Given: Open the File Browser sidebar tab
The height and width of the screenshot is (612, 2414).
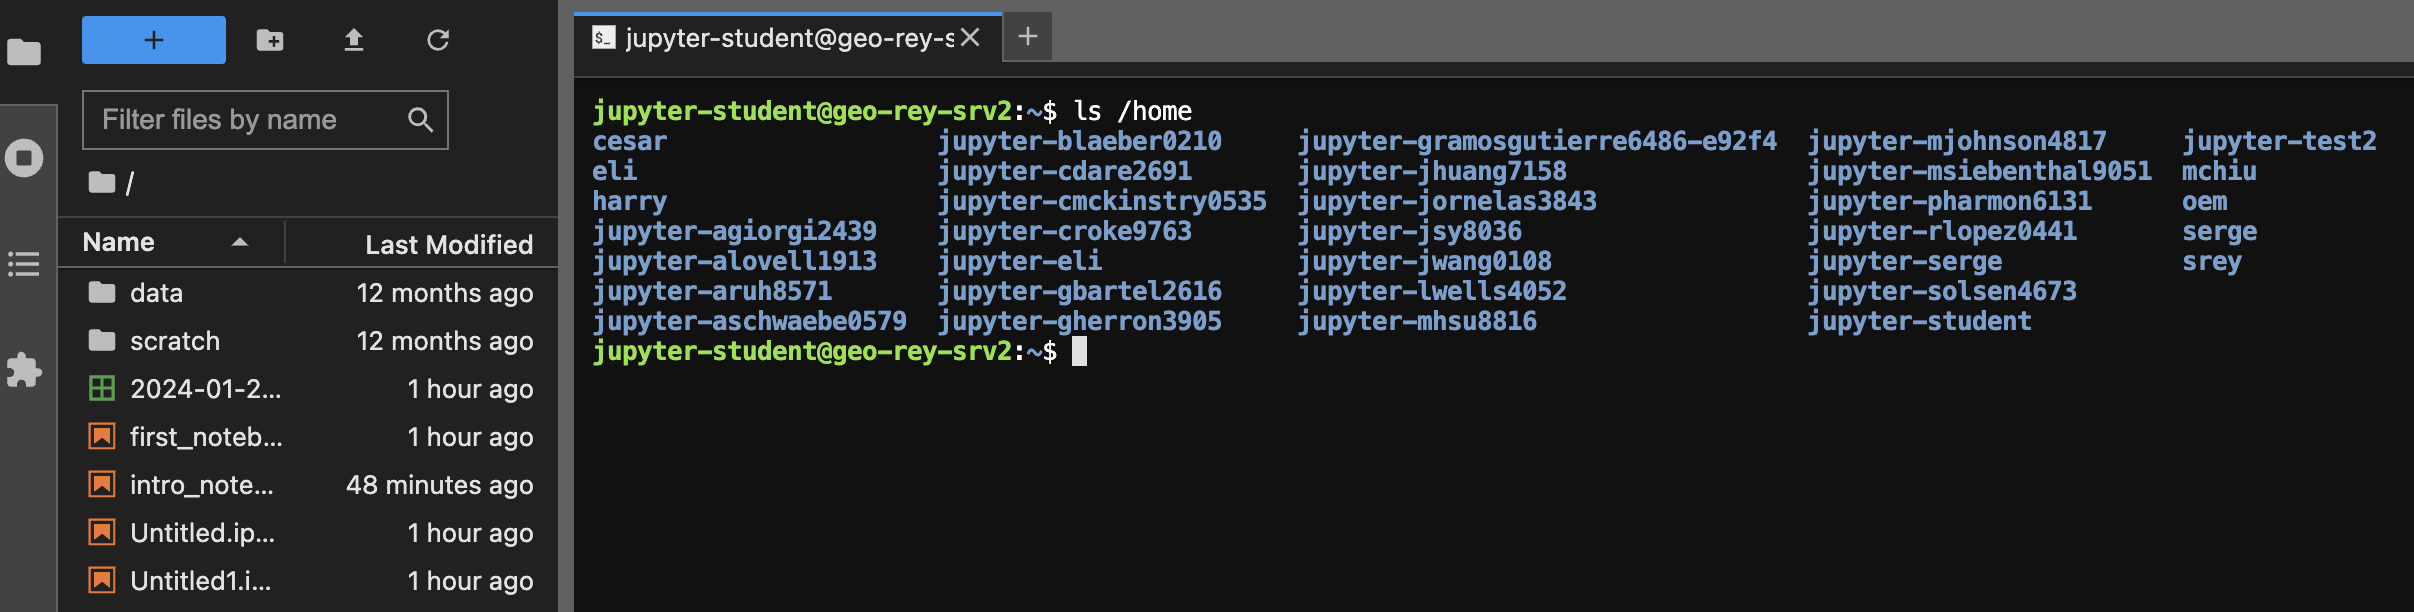Looking at the screenshot, I should tap(24, 52).
